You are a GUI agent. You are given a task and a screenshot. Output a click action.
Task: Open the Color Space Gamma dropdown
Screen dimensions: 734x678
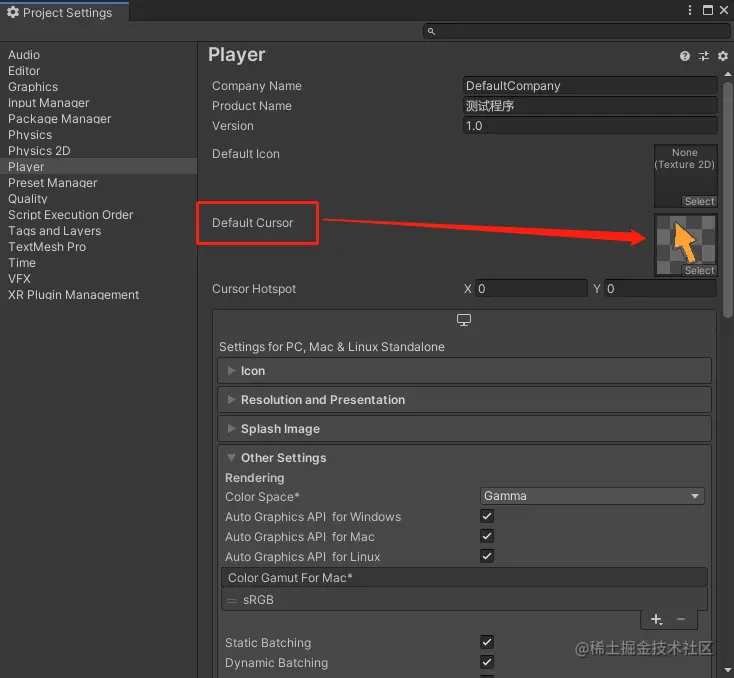tap(592, 496)
